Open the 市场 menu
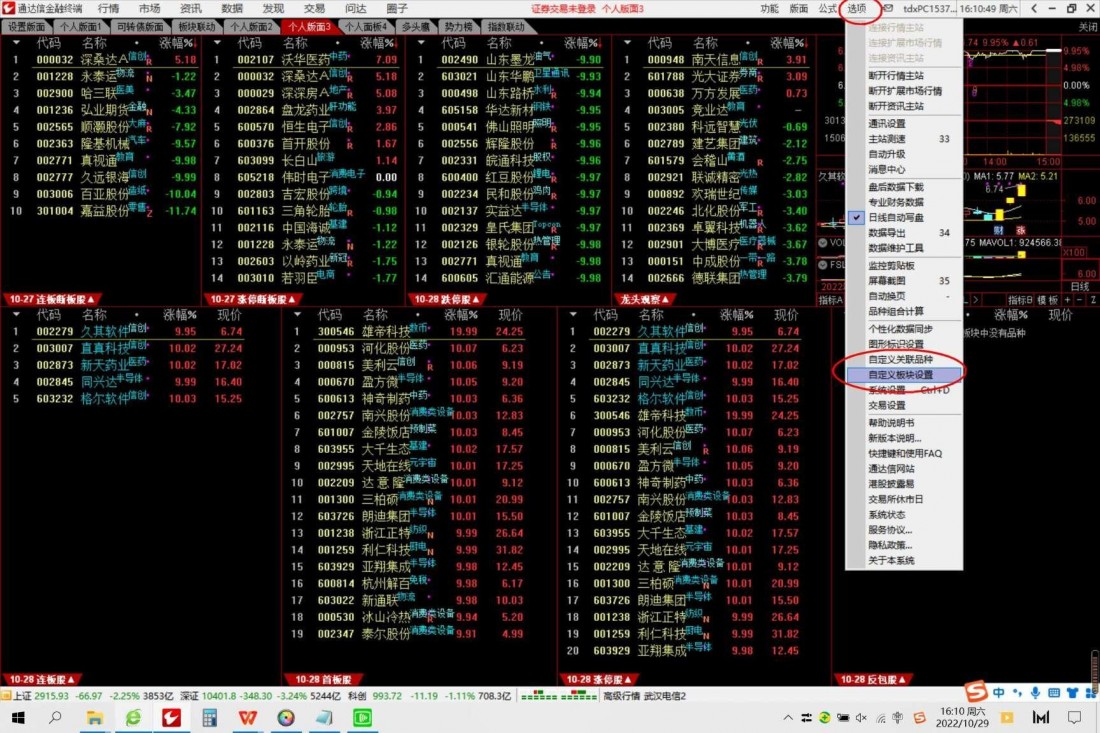This screenshot has width=1100, height=733. 149,8
